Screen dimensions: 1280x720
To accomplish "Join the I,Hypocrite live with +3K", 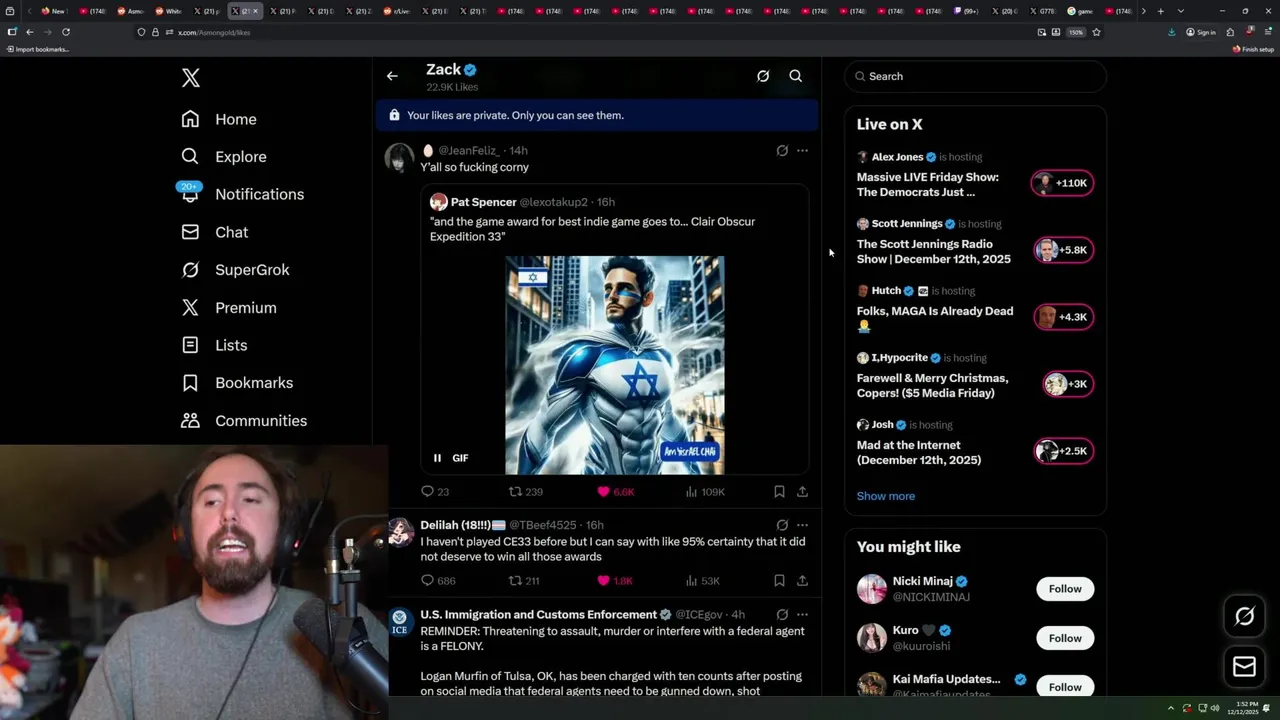I will pyautogui.click(x=1067, y=384).
